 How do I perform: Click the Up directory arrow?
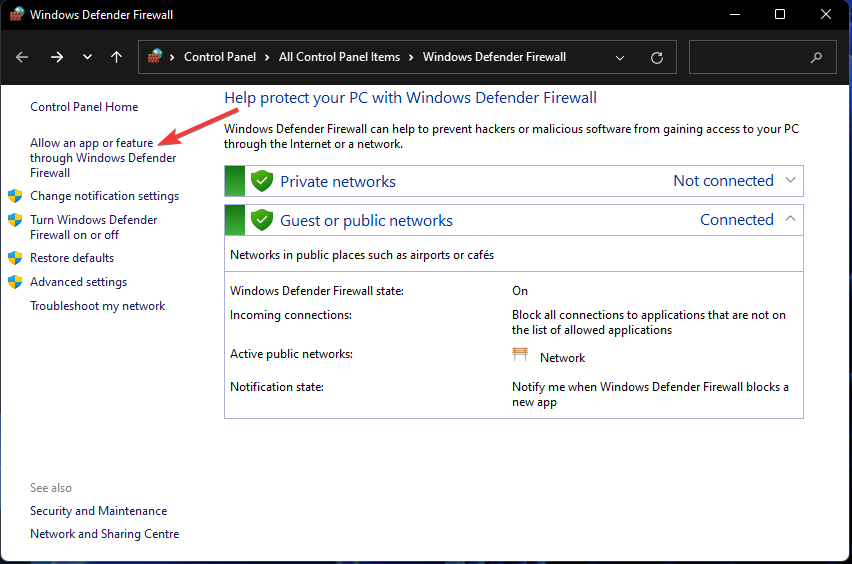click(116, 58)
